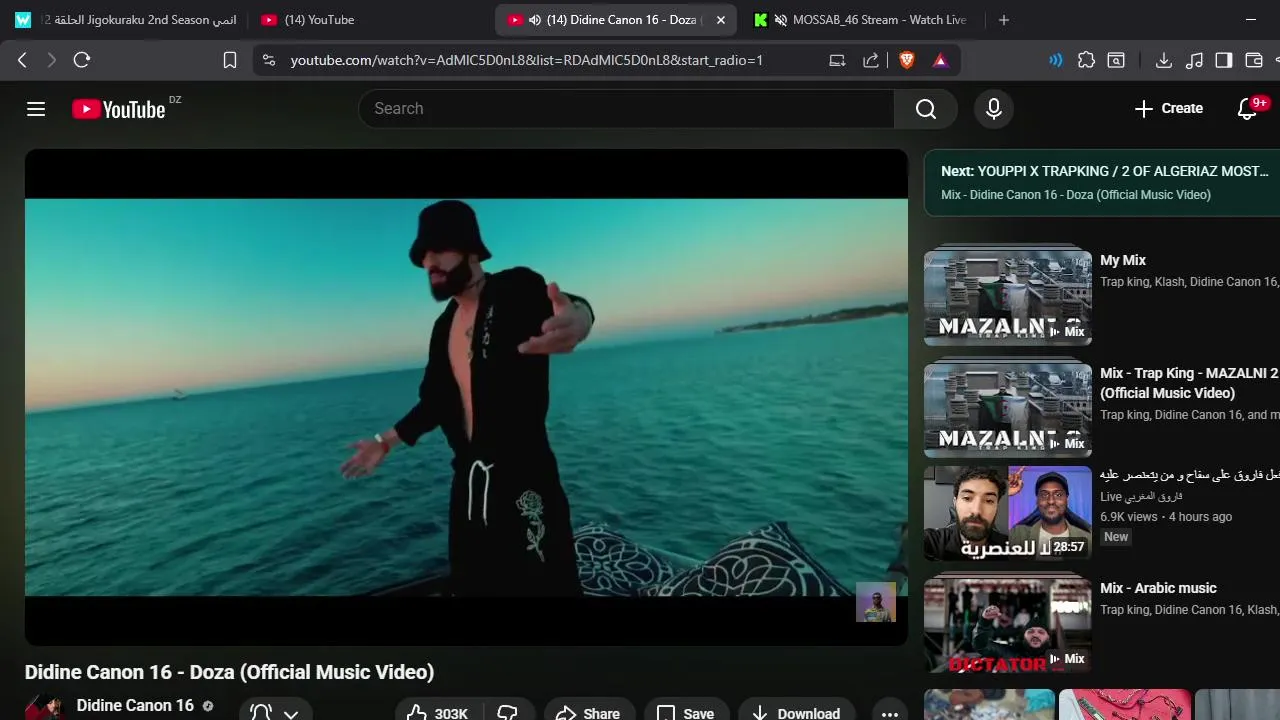
Task: Open the My Mix thumbnail
Action: (x=1008, y=295)
